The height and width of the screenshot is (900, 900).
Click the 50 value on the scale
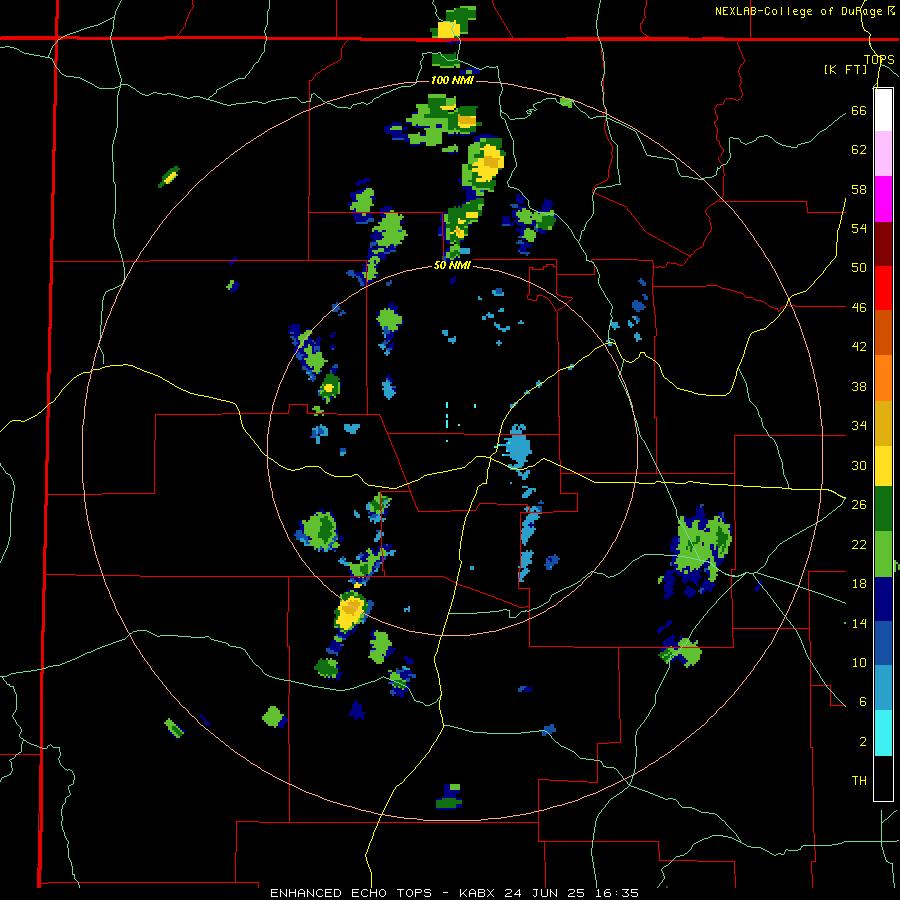tap(859, 268)
